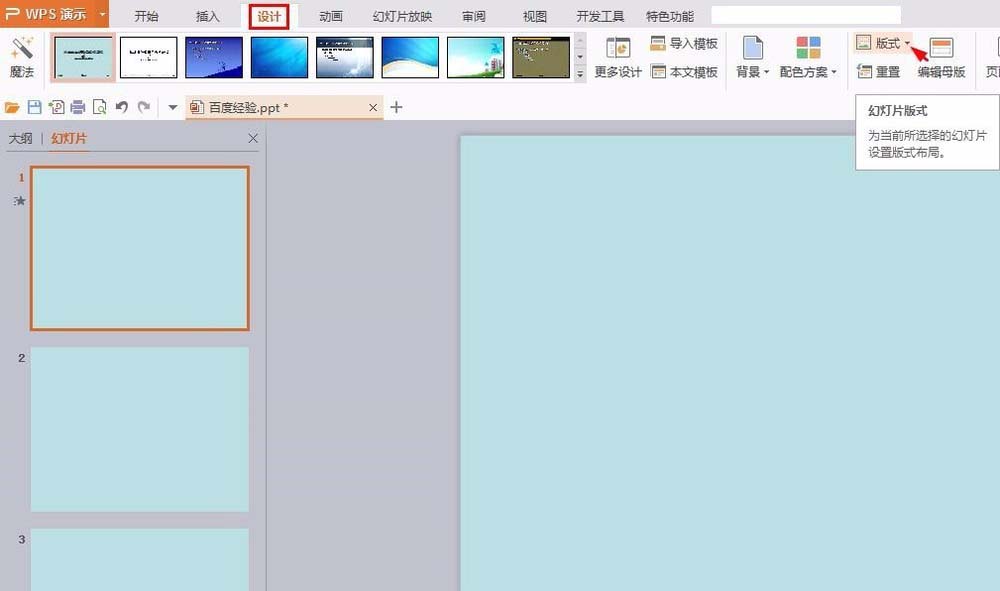
Task: Switch to the 特色功能 tab
Action: click(x=670, y=17)
